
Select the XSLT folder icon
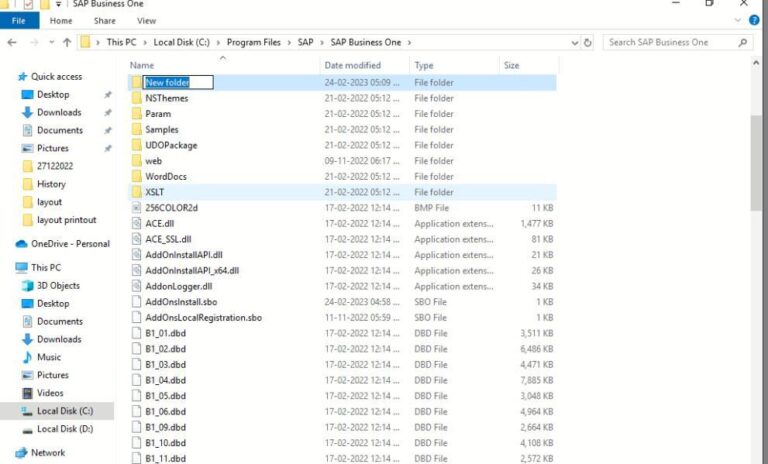click(137, 192)
